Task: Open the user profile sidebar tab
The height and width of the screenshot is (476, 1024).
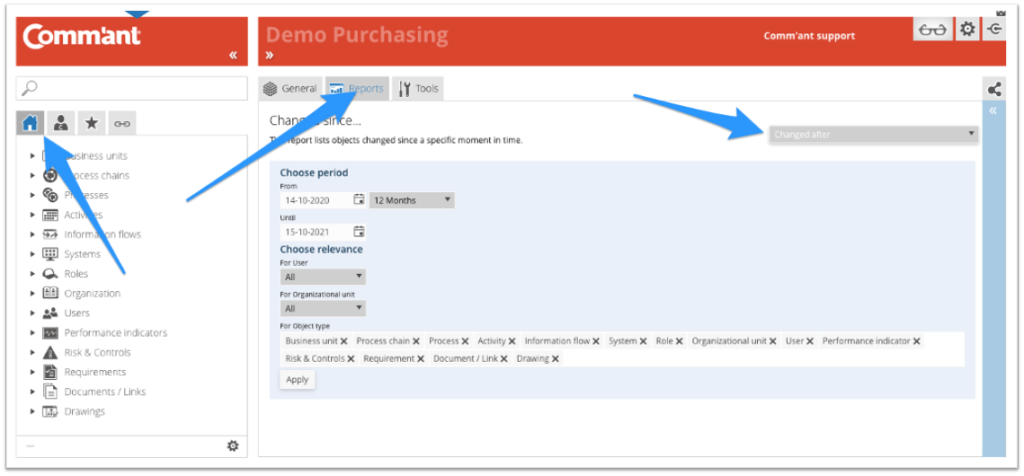Action: [61, 123]
